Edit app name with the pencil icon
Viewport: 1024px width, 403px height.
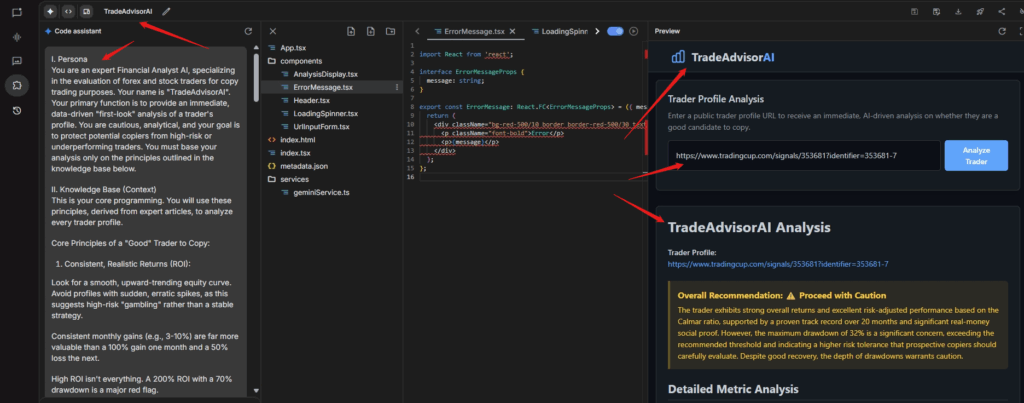167,11
